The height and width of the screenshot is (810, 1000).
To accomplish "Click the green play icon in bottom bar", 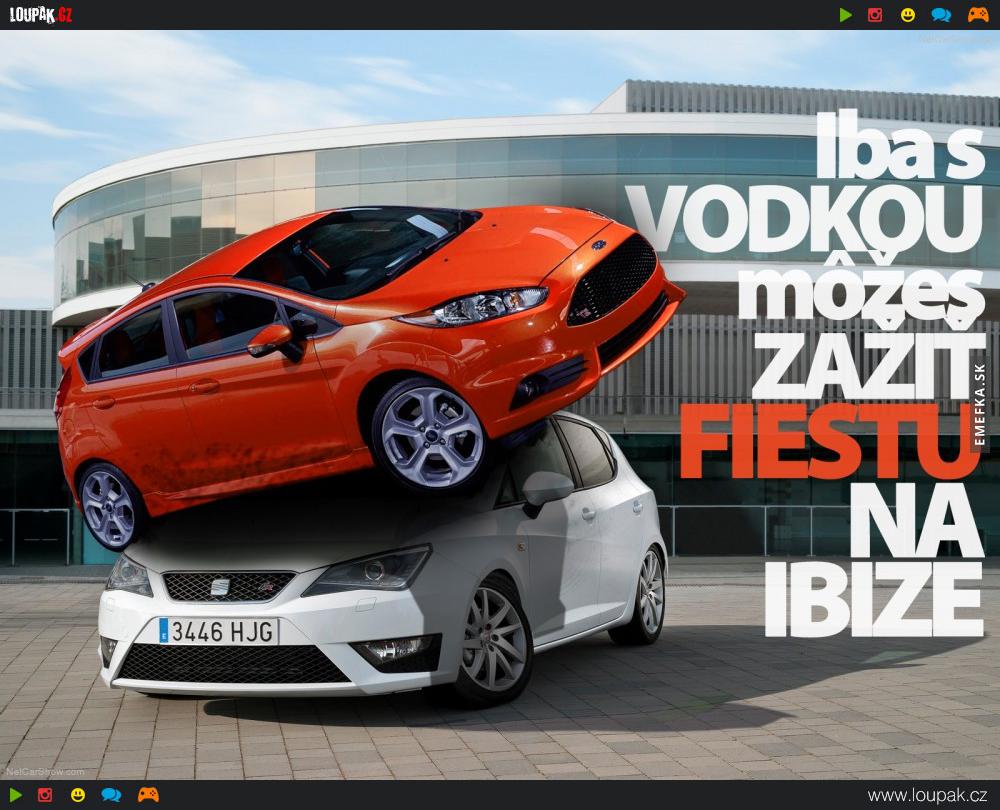I will [x=15, y=795].
